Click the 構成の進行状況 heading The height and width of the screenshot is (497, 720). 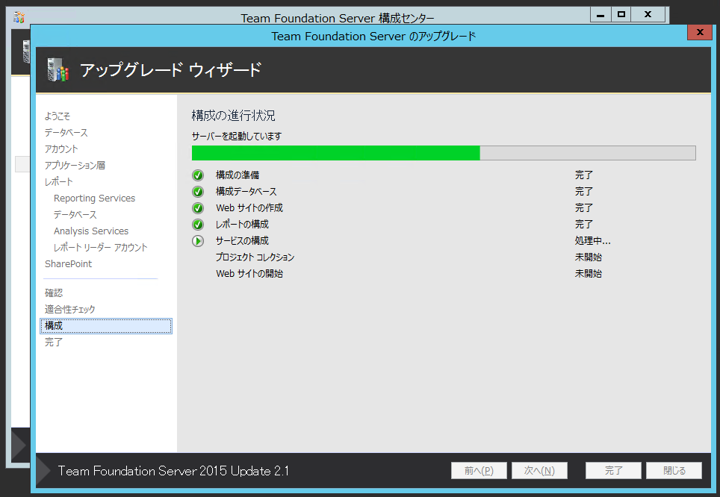tap(233, 116)
